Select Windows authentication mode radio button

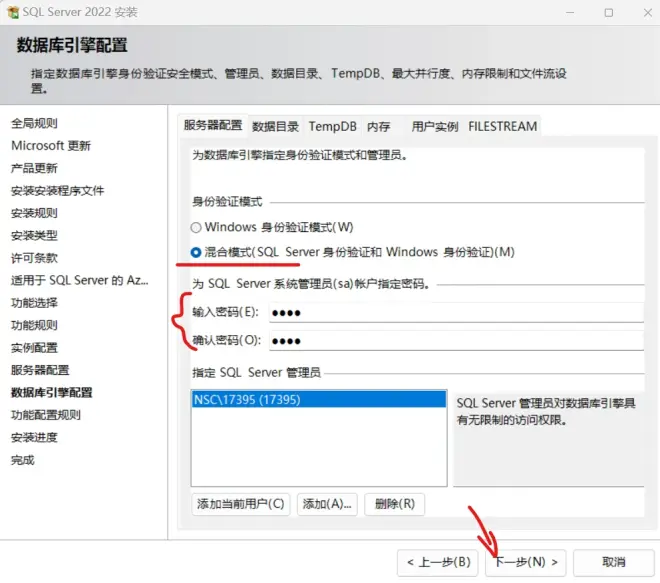(195, 227)
